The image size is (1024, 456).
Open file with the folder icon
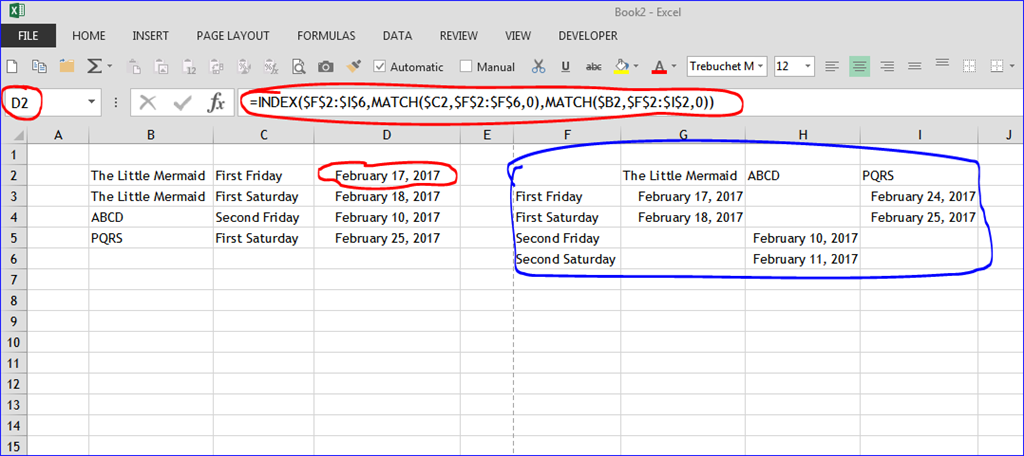[x=67, y=66]
